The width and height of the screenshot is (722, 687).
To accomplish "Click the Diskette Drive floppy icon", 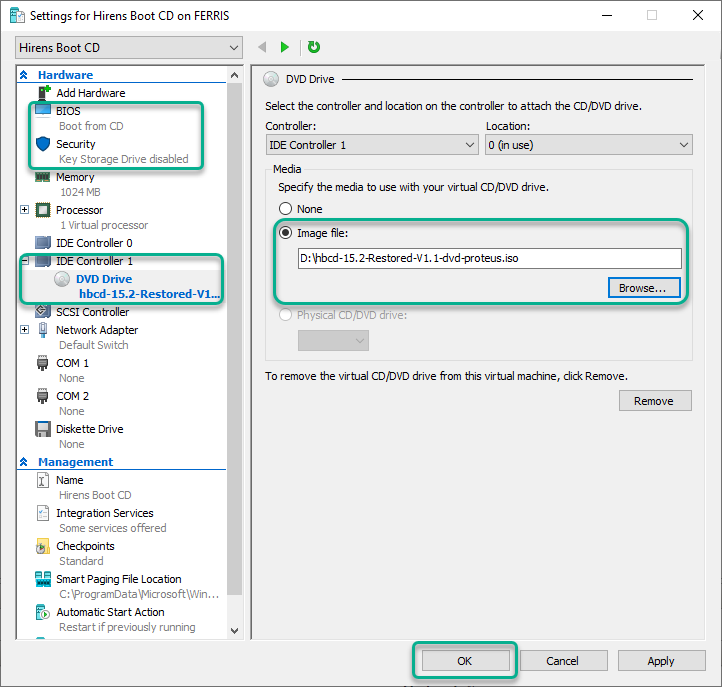I will pos(43,429).
